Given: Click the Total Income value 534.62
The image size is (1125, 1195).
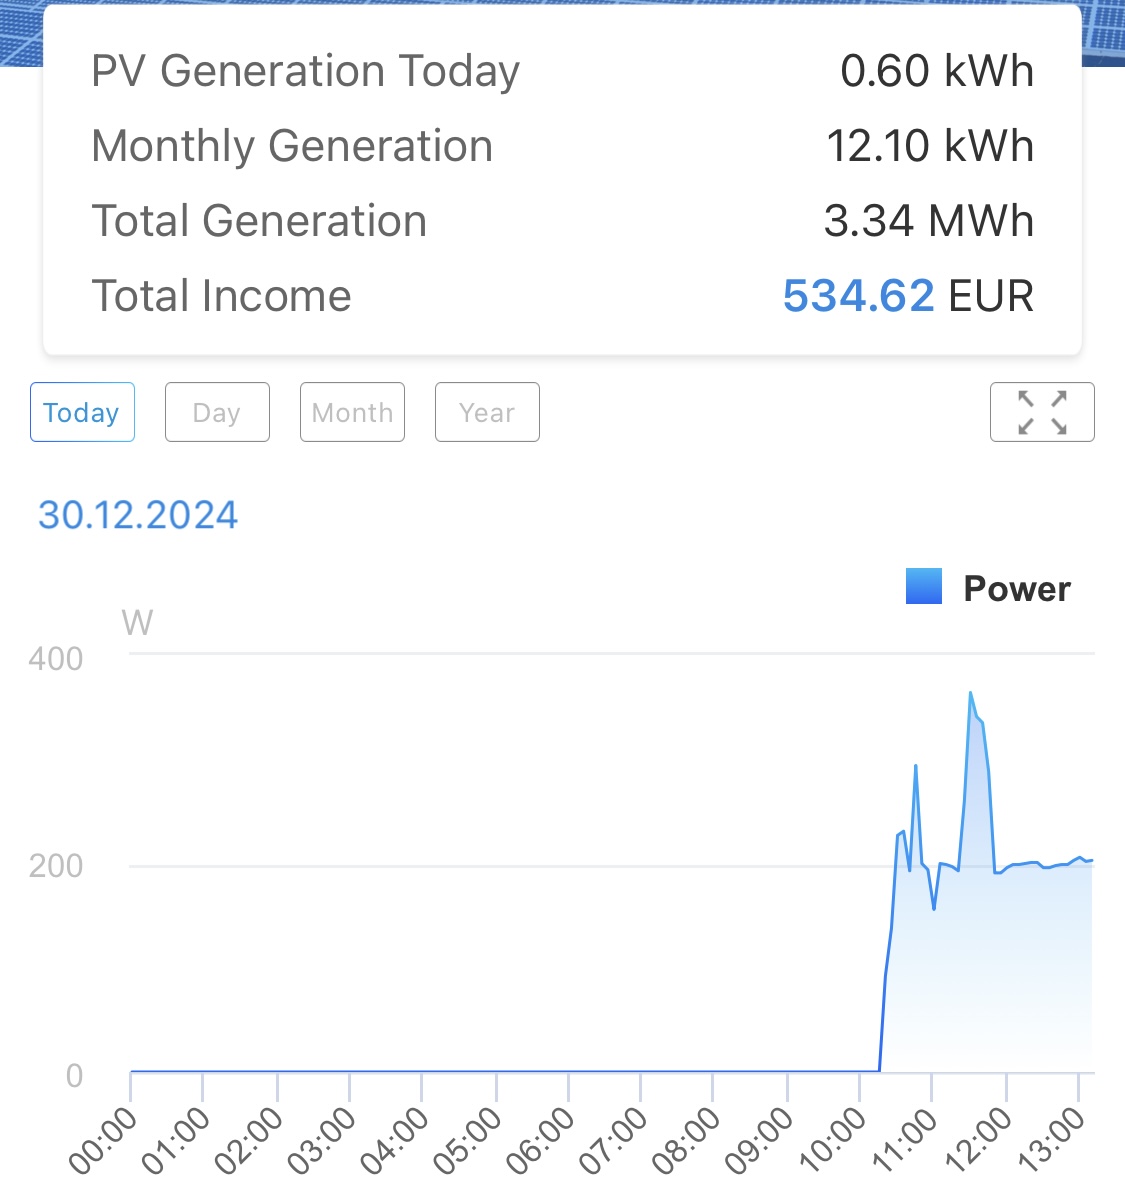Looking at the screenshot, I should click(x=858, y=296).
